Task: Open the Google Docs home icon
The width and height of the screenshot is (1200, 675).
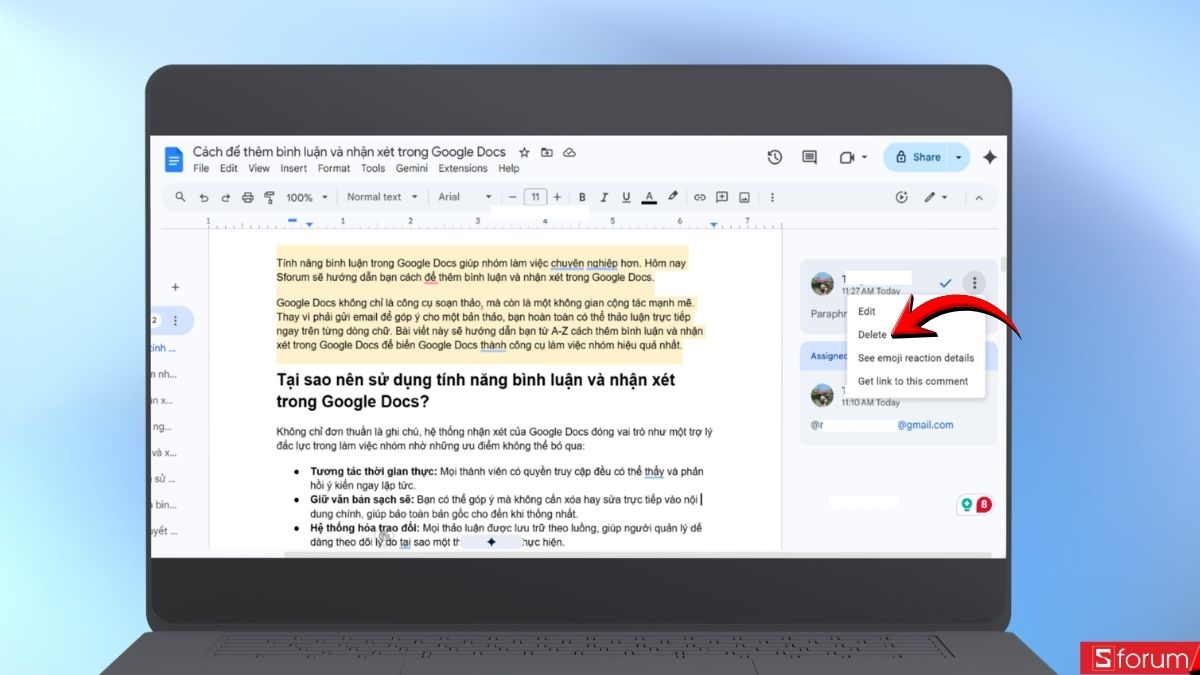Action: [x=173, y=159]
